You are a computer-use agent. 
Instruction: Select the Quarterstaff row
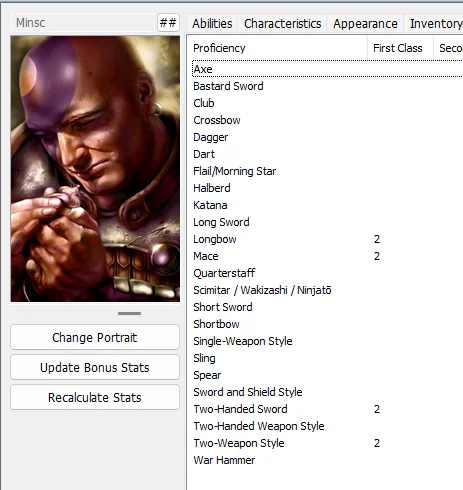[327, 273]
